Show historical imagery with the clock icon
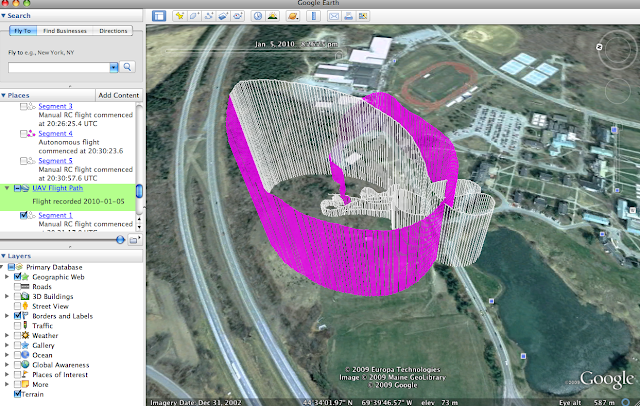Screen dimensions: 640x406 point(258,16)
